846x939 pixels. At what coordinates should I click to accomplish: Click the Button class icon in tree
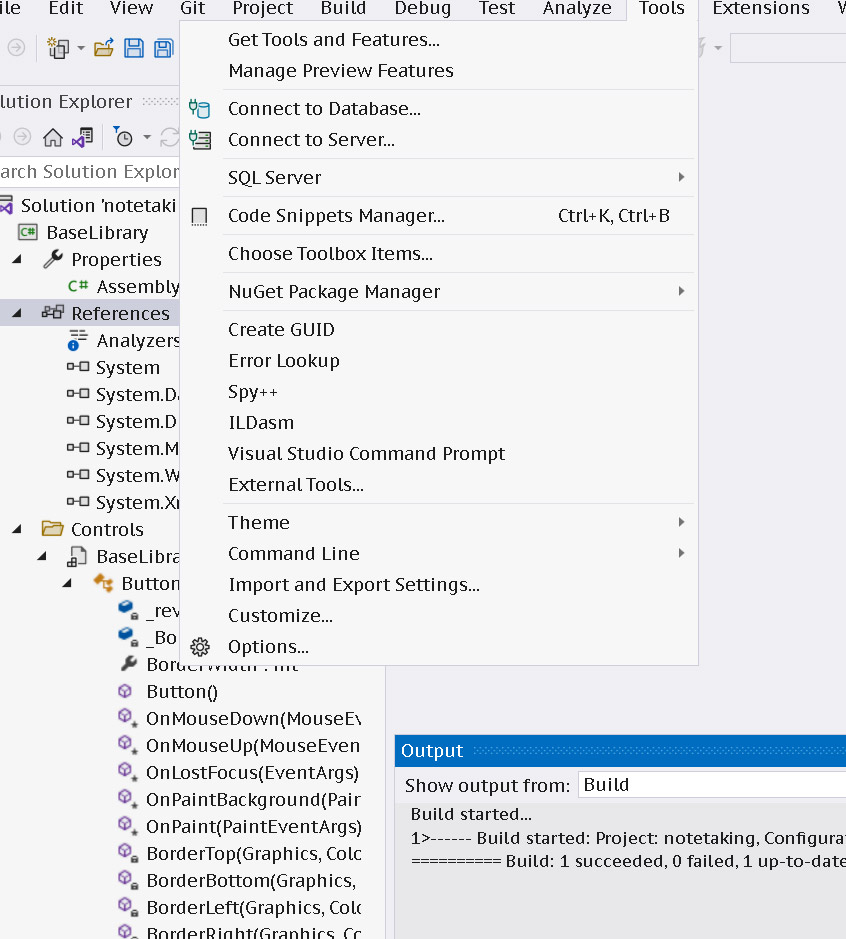[x=104, y=583]
